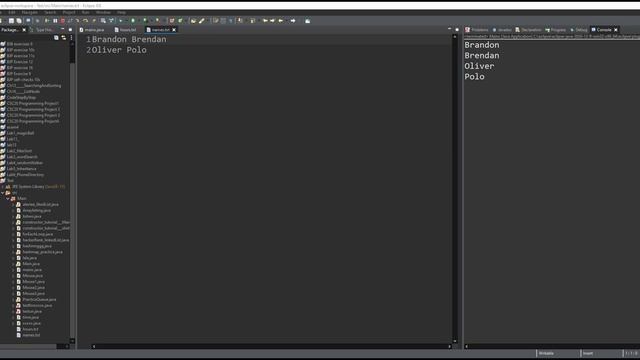640x360 pixels.
Task: Click the red Terminate toolbar icon
Action: coord(63,21)
